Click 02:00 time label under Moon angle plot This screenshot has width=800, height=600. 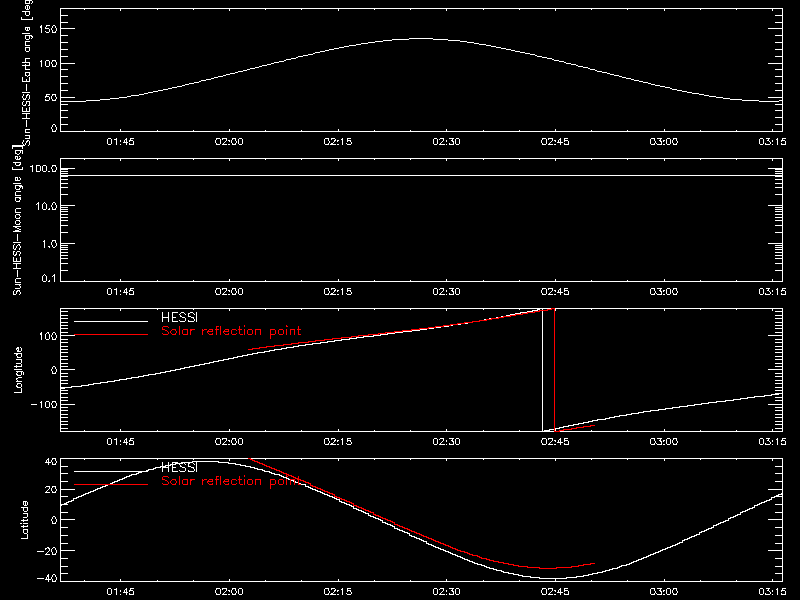229,292
